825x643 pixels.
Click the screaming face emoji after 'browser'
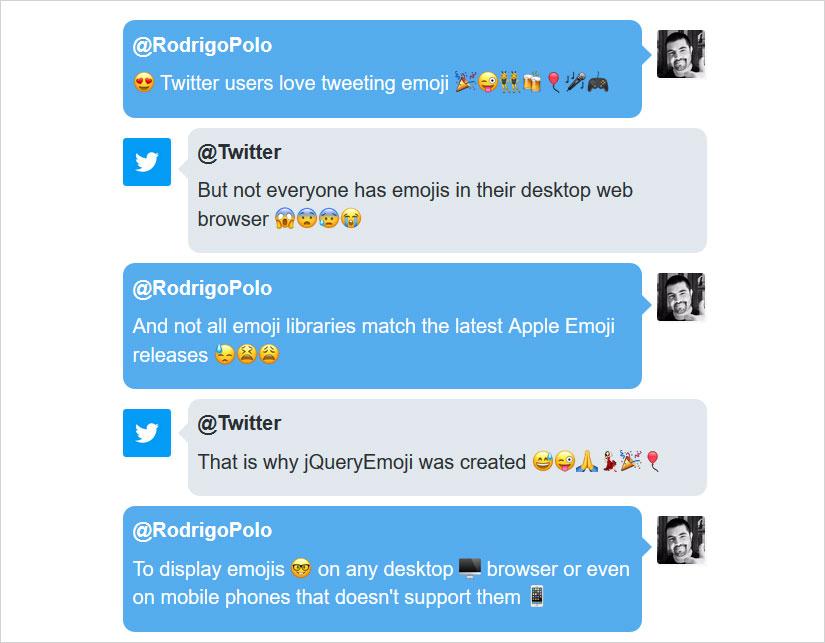pos(285,218)
